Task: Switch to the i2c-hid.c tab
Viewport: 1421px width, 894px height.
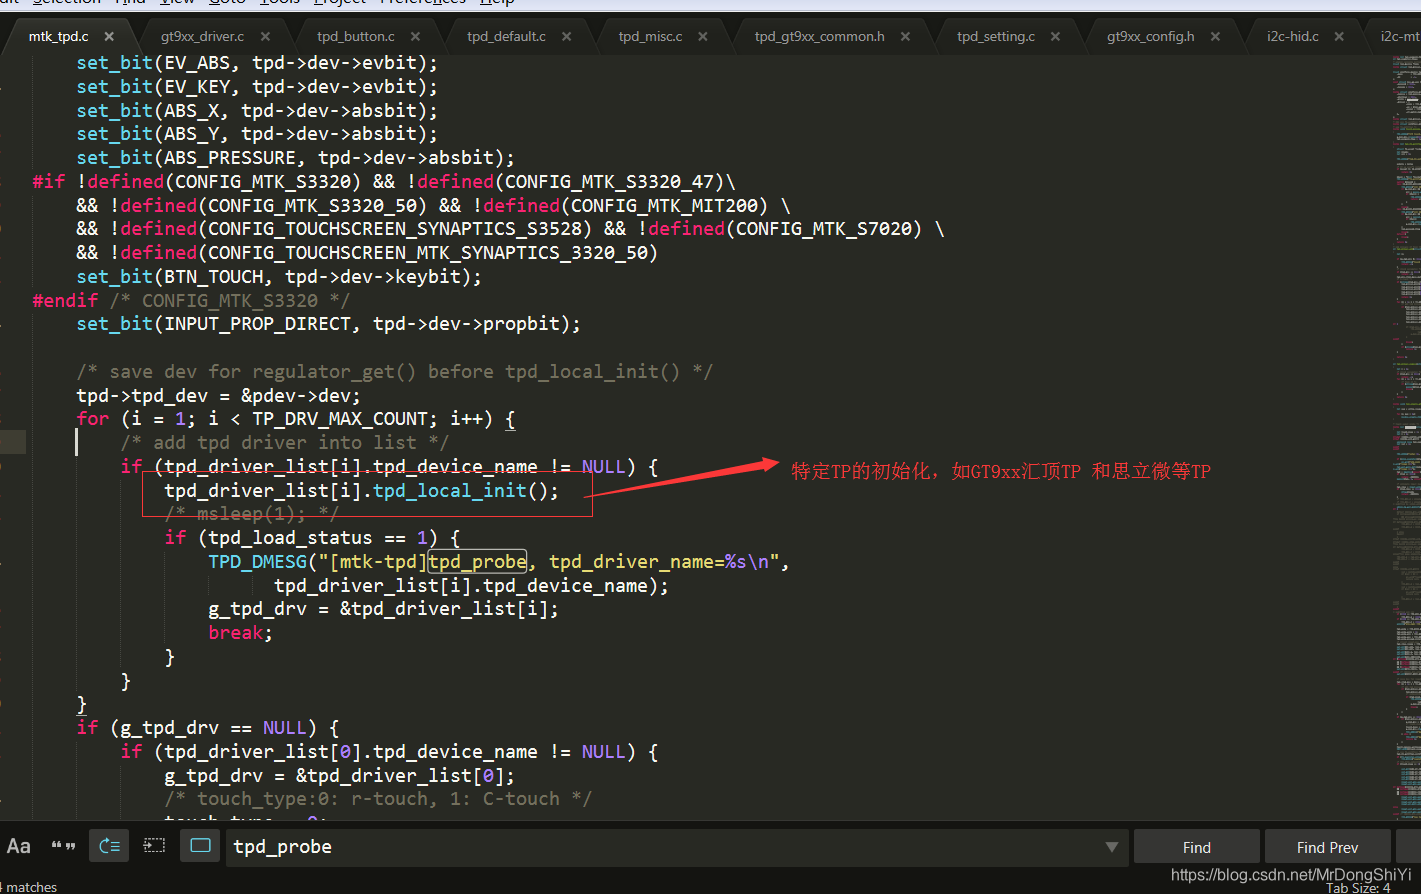Action: pyautogui.click(x=1292, y=36)
